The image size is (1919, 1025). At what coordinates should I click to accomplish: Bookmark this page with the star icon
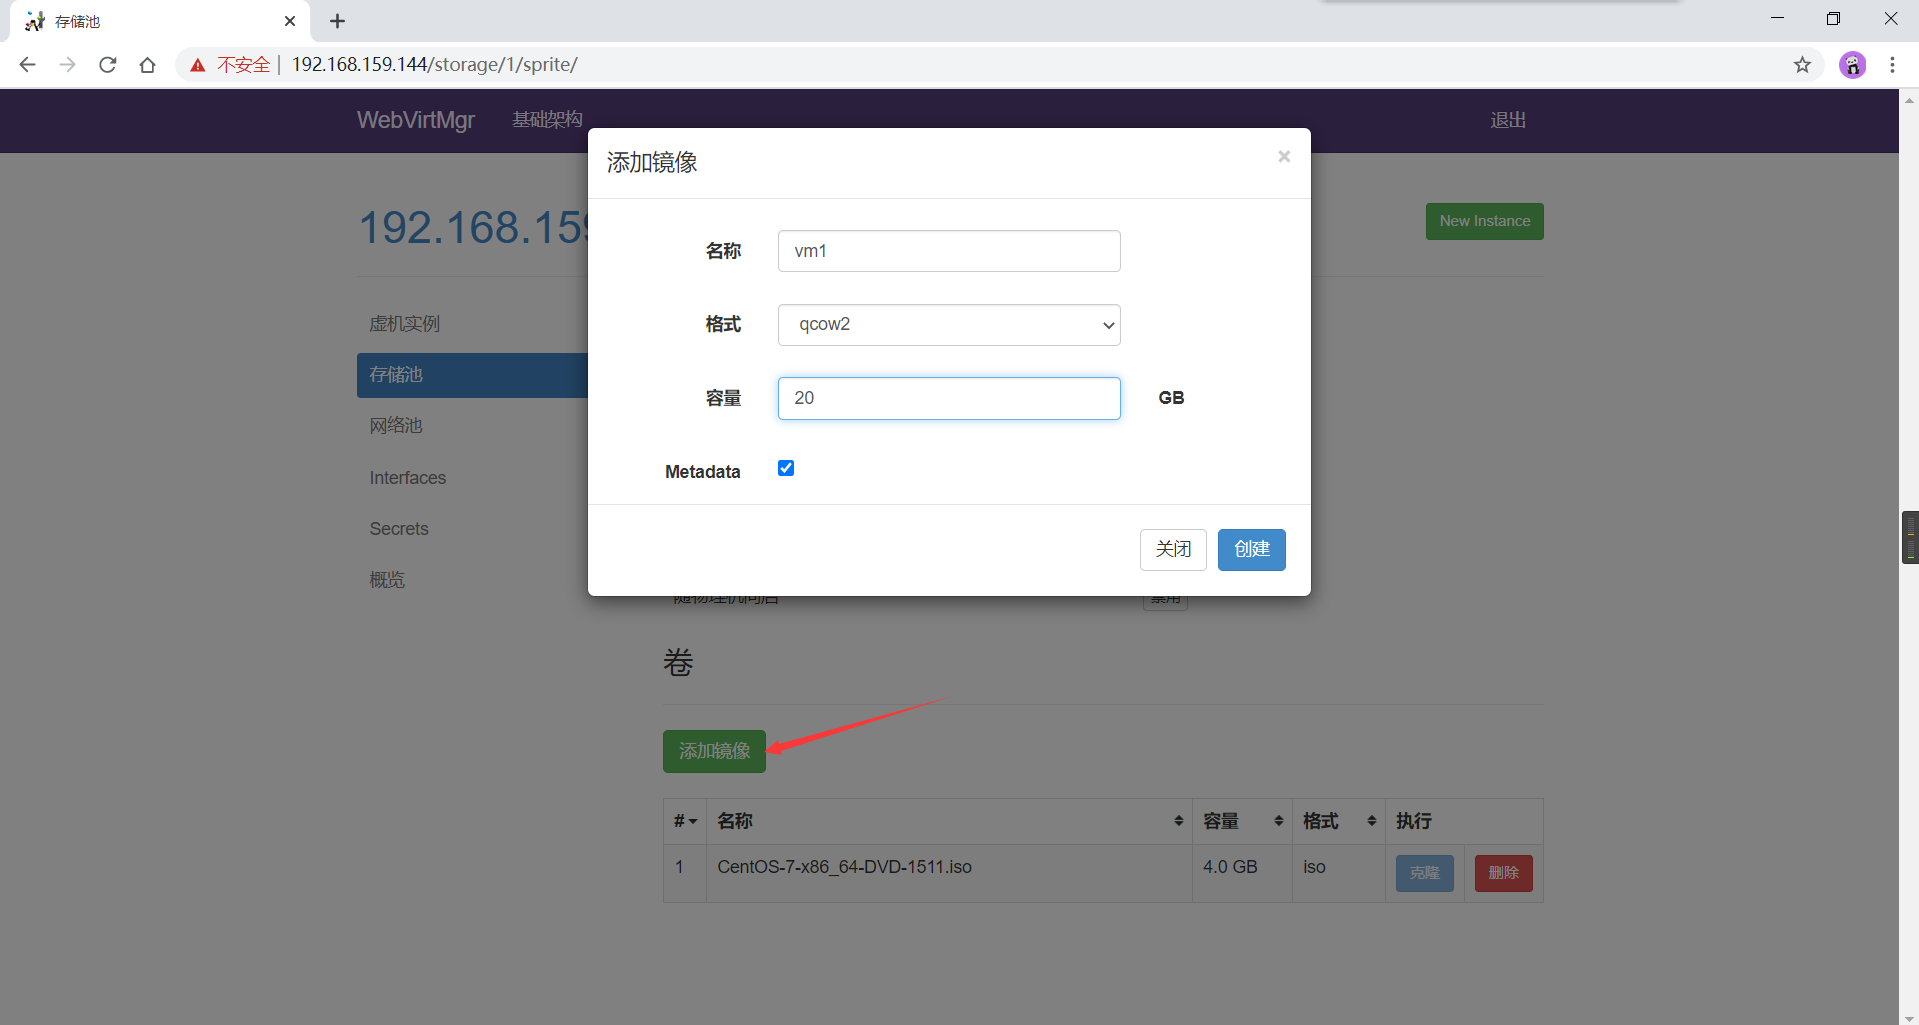[x=1802, y=65]
